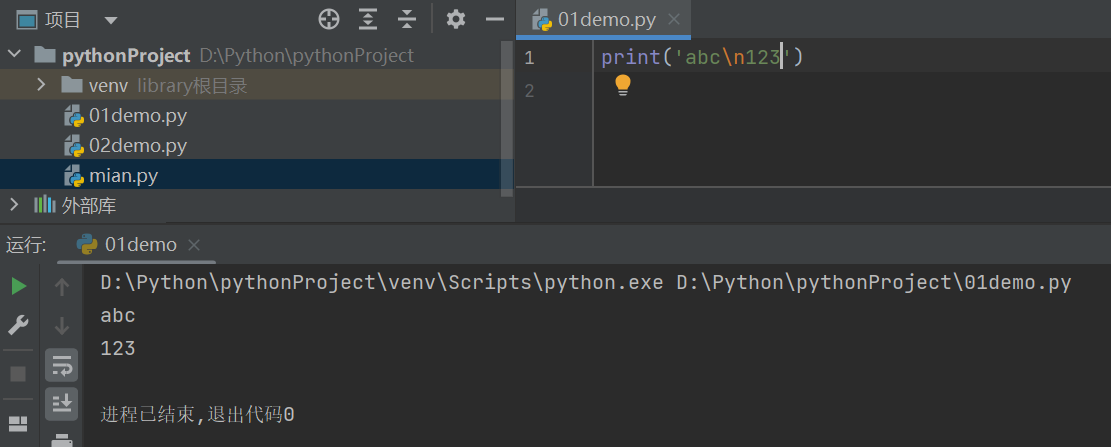The height and width of the screenshot is (447, 1111).
Task: Hide the project panel with minus icon
Action: click(494, 19)
